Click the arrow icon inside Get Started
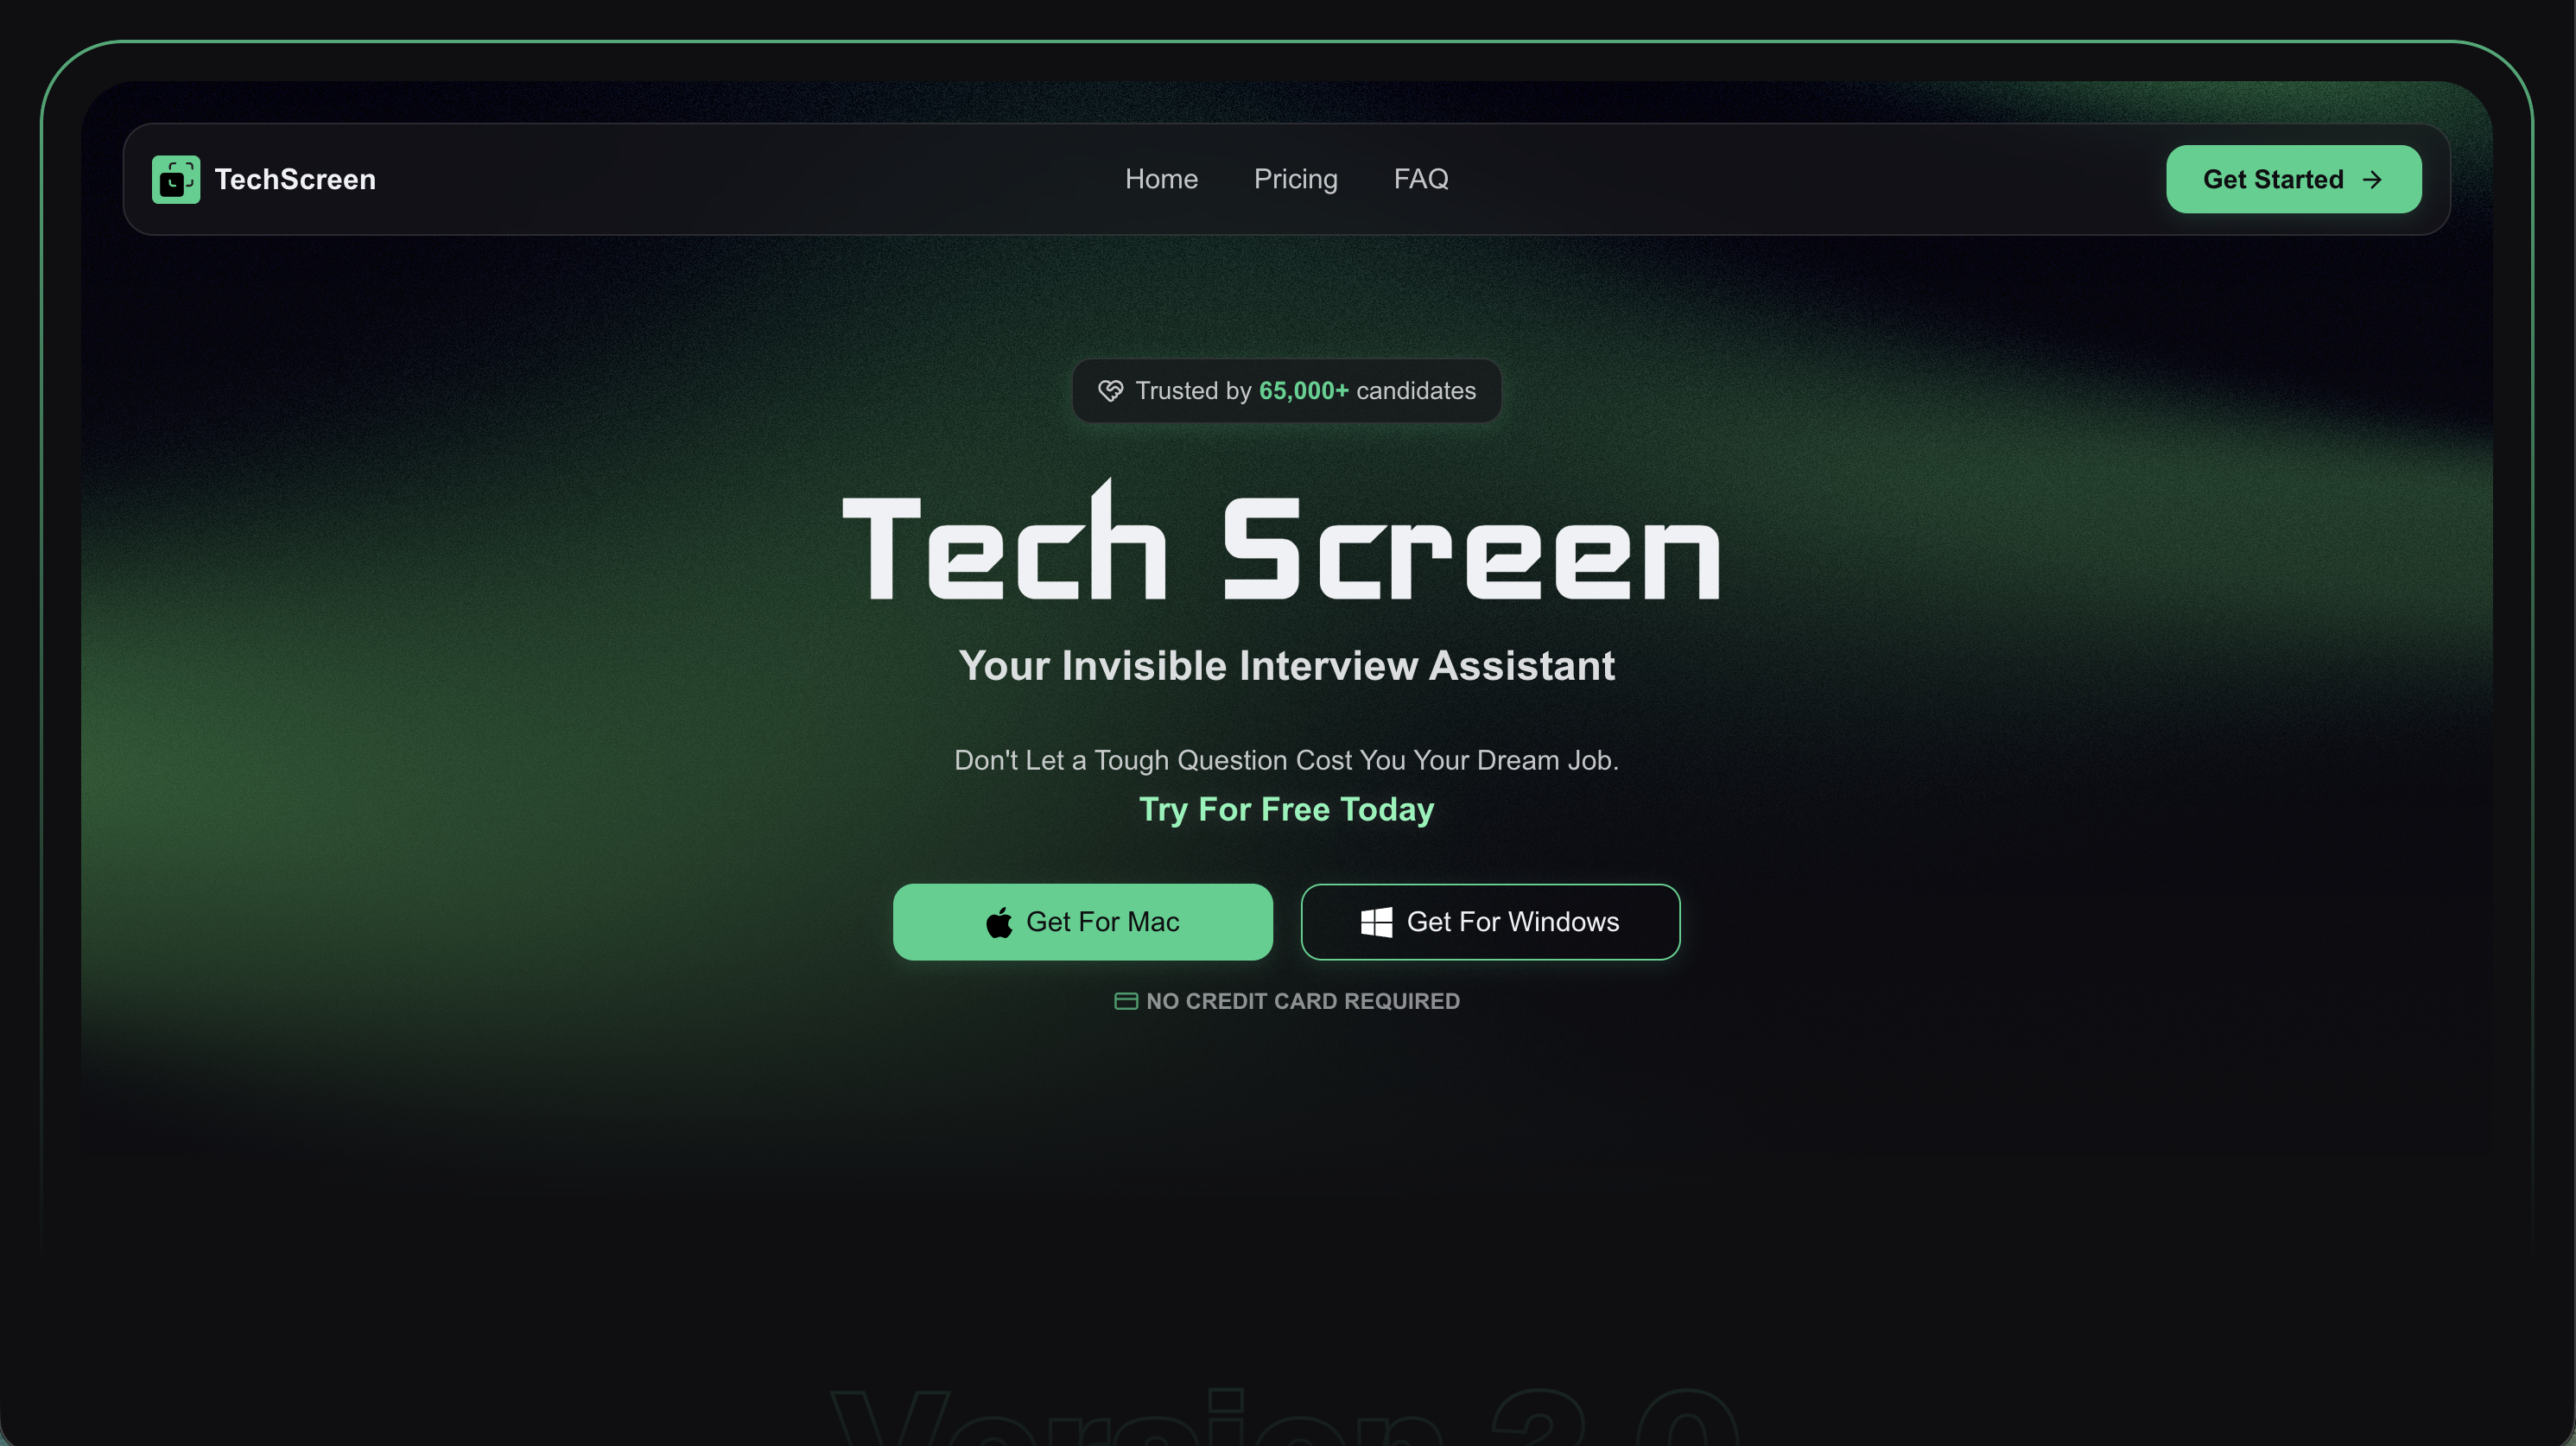The height and width of the screenshot is (1446, 2576). click(2372, 180)
